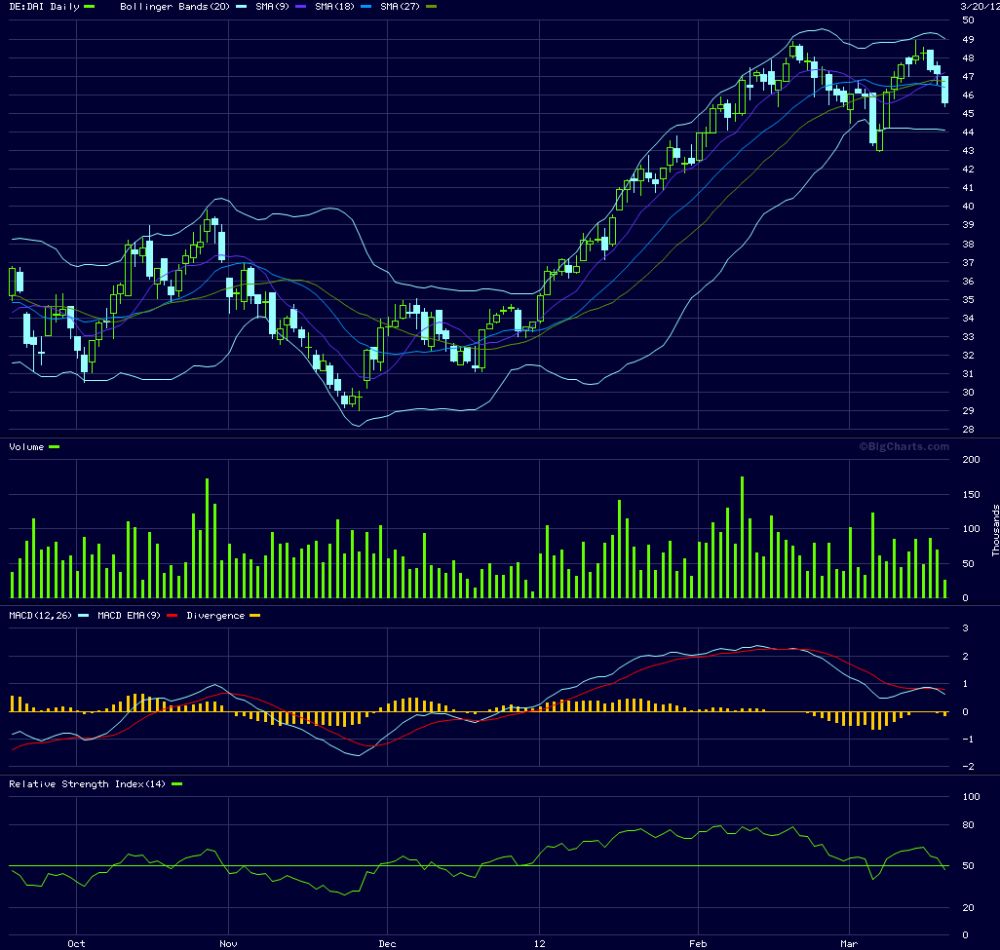Click the red MACD EMA(9) swatch
Viewport: 1000px width, 950px height.
172,616
